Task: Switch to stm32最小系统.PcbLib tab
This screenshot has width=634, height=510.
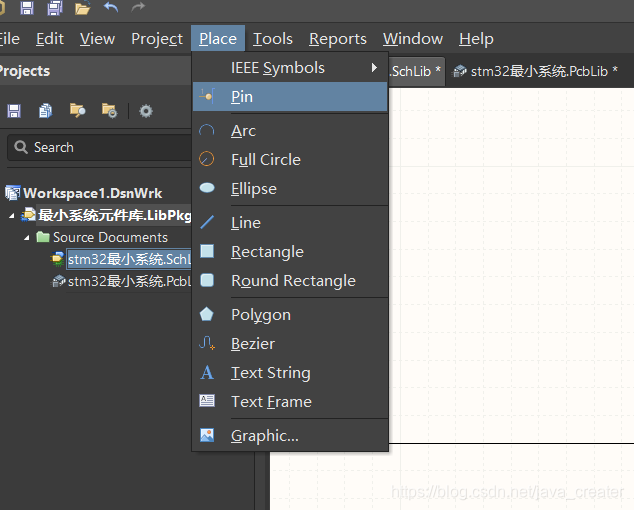Action: 536,71
